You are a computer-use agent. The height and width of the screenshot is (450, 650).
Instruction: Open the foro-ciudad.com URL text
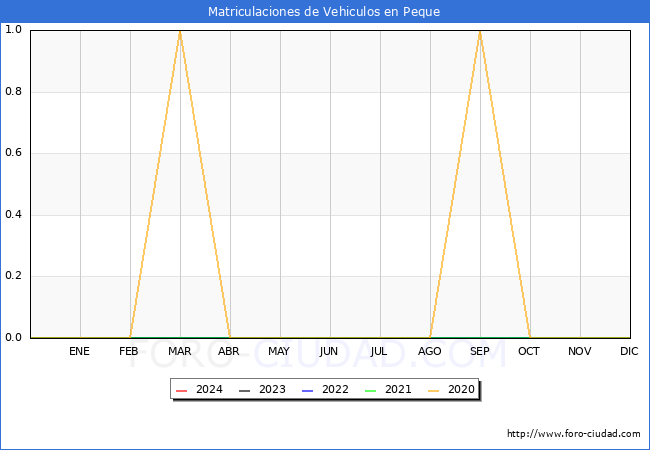(x=574, y=434)
